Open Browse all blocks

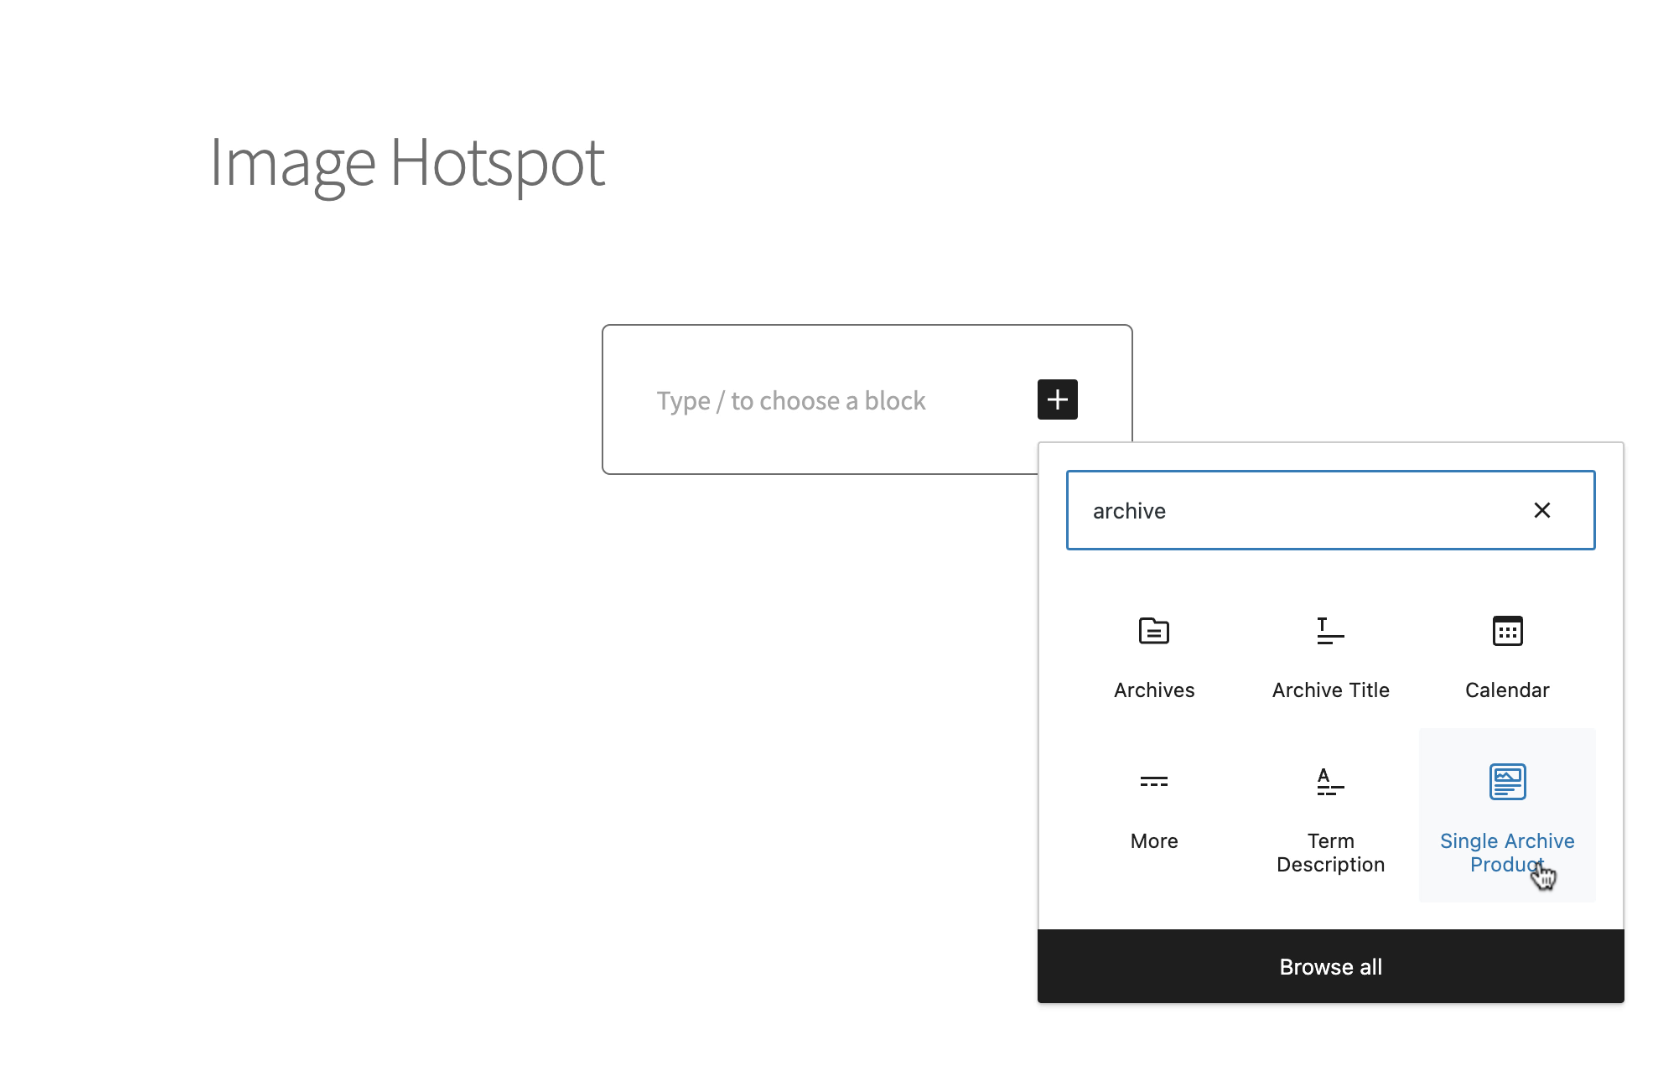tap(1330, 966)
